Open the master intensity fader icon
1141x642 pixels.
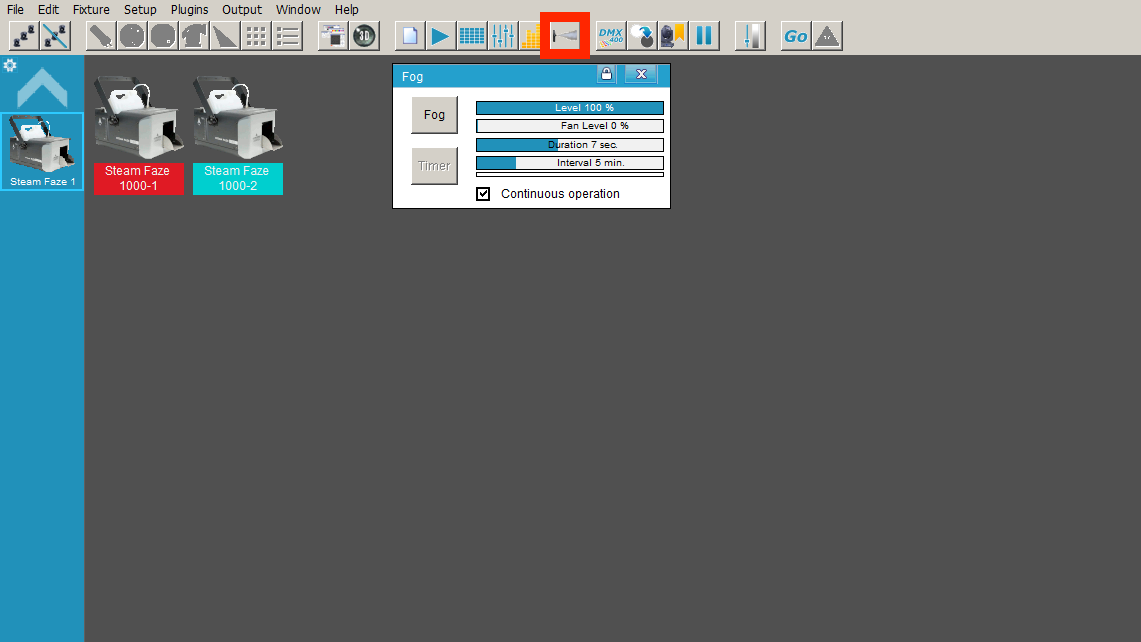(x=750, y=36)
